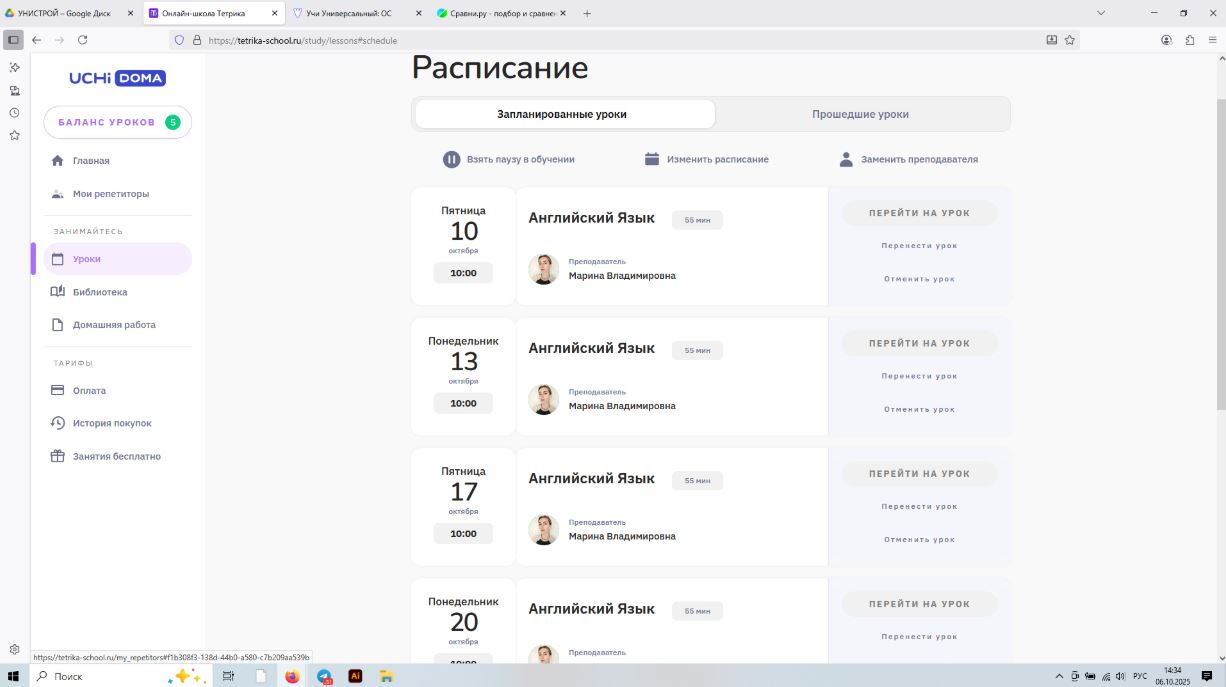This screenshot has width=1226, height=687.
Task: Click the UCHi DOMA logo
Action: coord(117,78)
